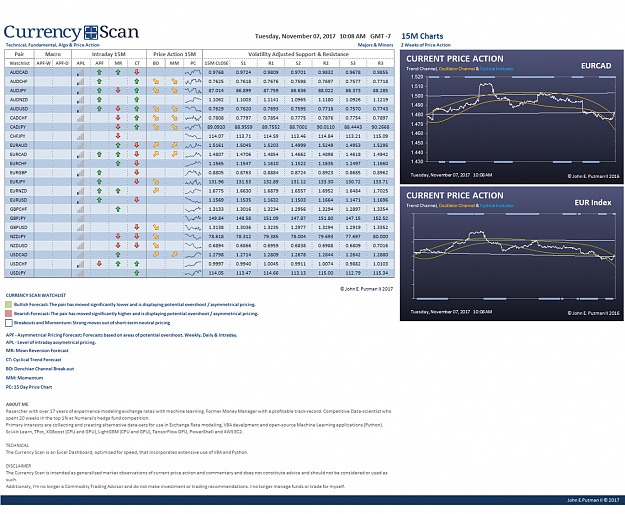The image size is (625, 514).
Task: Open the EUR Index price action chart
Action: [x=511, y=254]
